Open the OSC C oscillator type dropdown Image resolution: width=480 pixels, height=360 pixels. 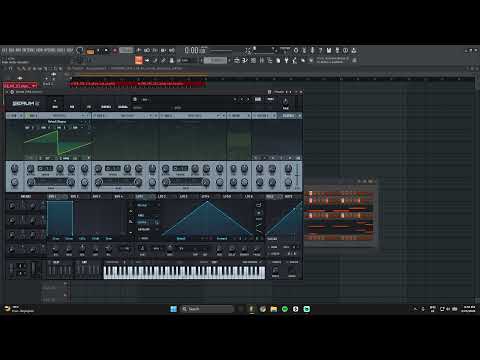pos(195,116)
